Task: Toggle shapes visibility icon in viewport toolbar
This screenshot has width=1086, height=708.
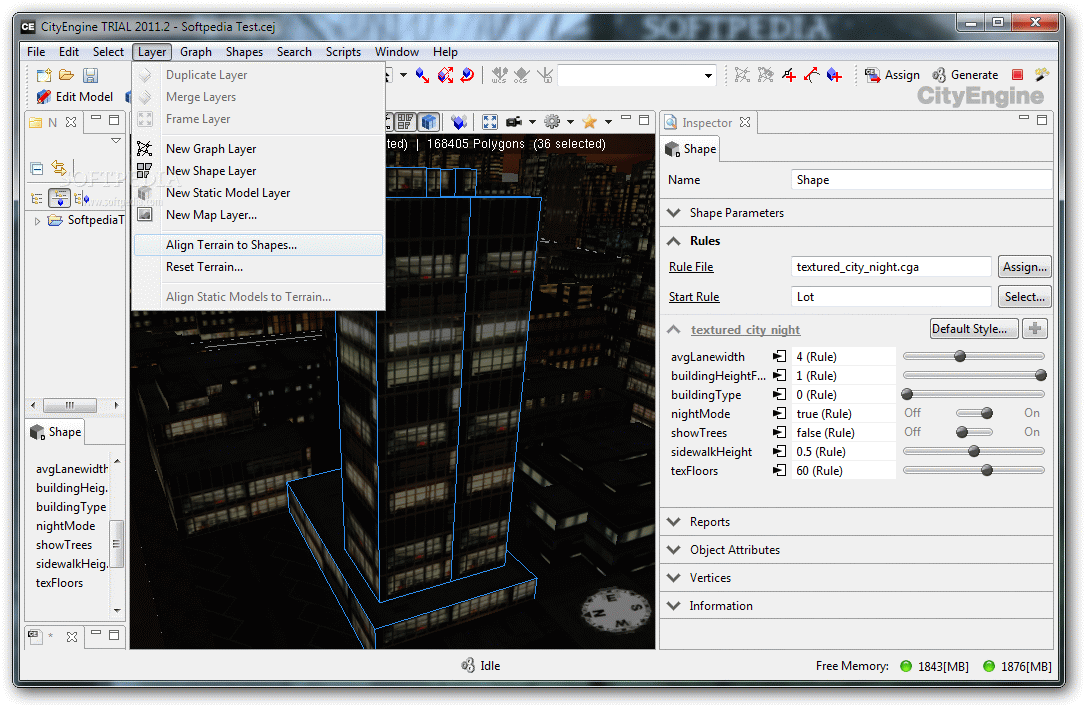Action: click(406, 123)
